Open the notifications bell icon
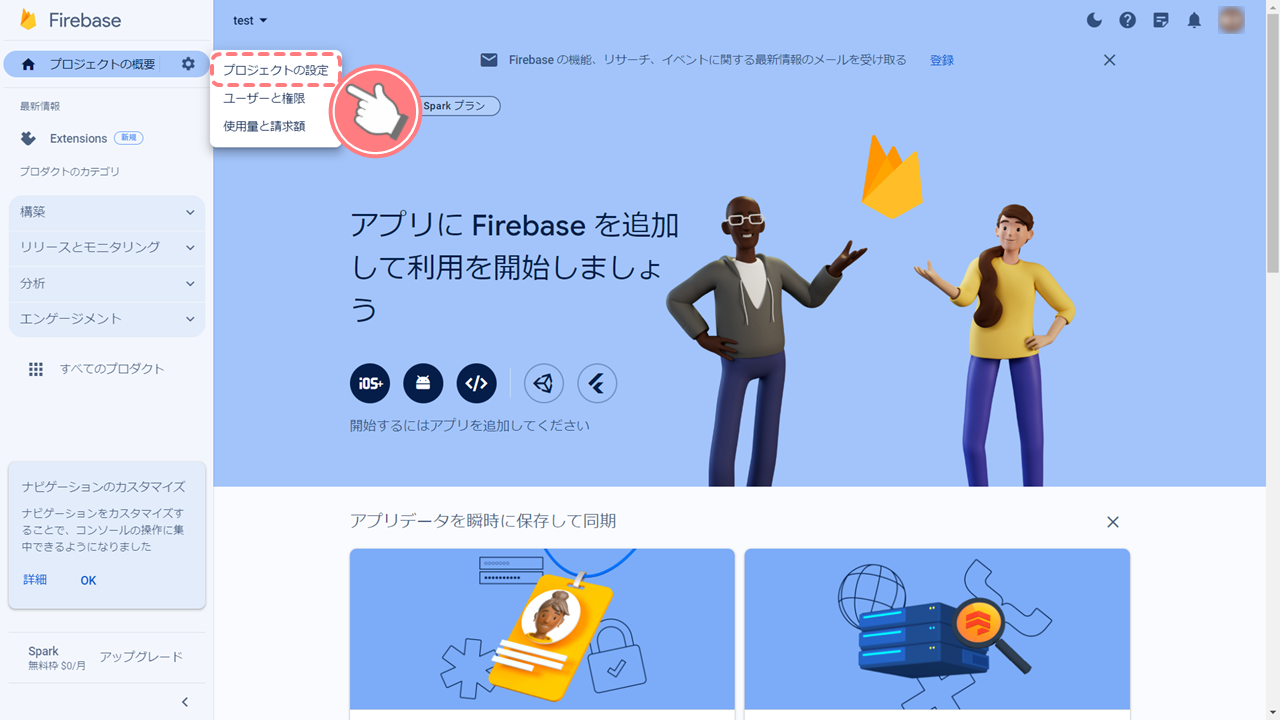Viewport: 1280px width, 720px height. pyautogui.click(x=1194, y=20)
